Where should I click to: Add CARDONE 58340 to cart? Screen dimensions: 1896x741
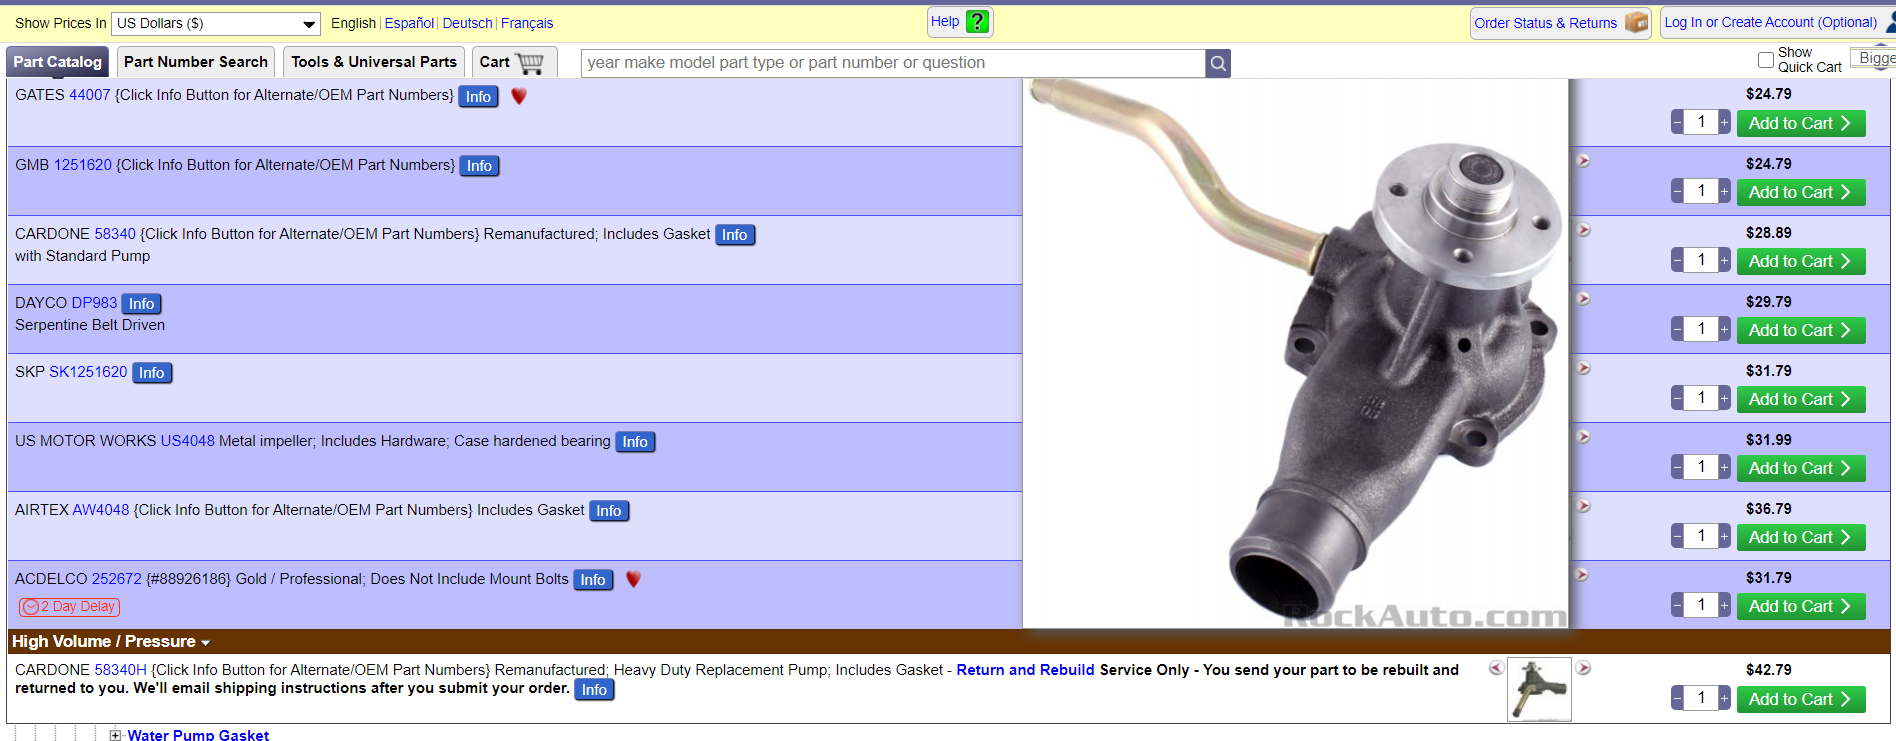click(1801, 261)
